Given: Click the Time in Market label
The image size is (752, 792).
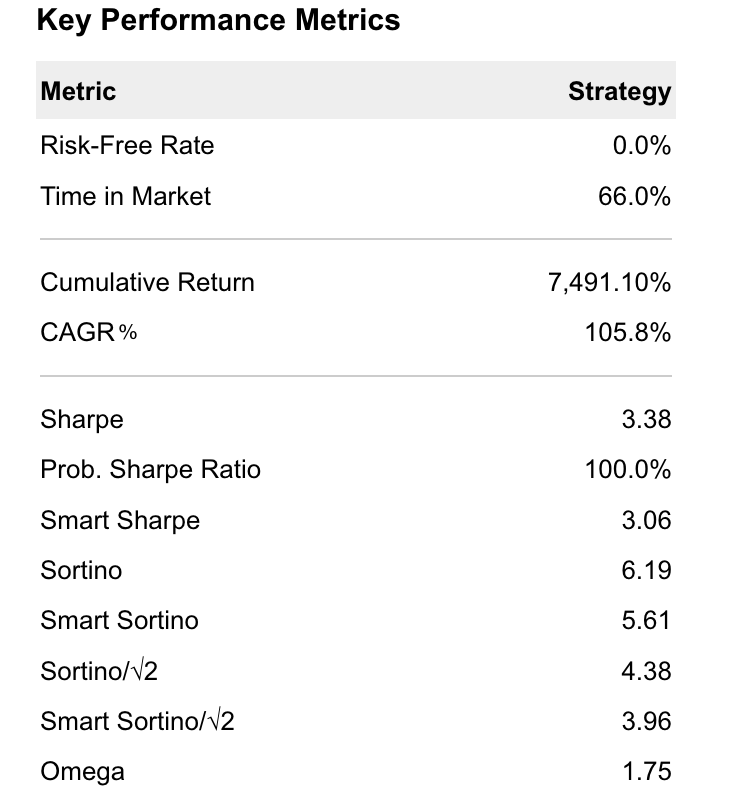Looking at the screenshot, I should [125, 195].
